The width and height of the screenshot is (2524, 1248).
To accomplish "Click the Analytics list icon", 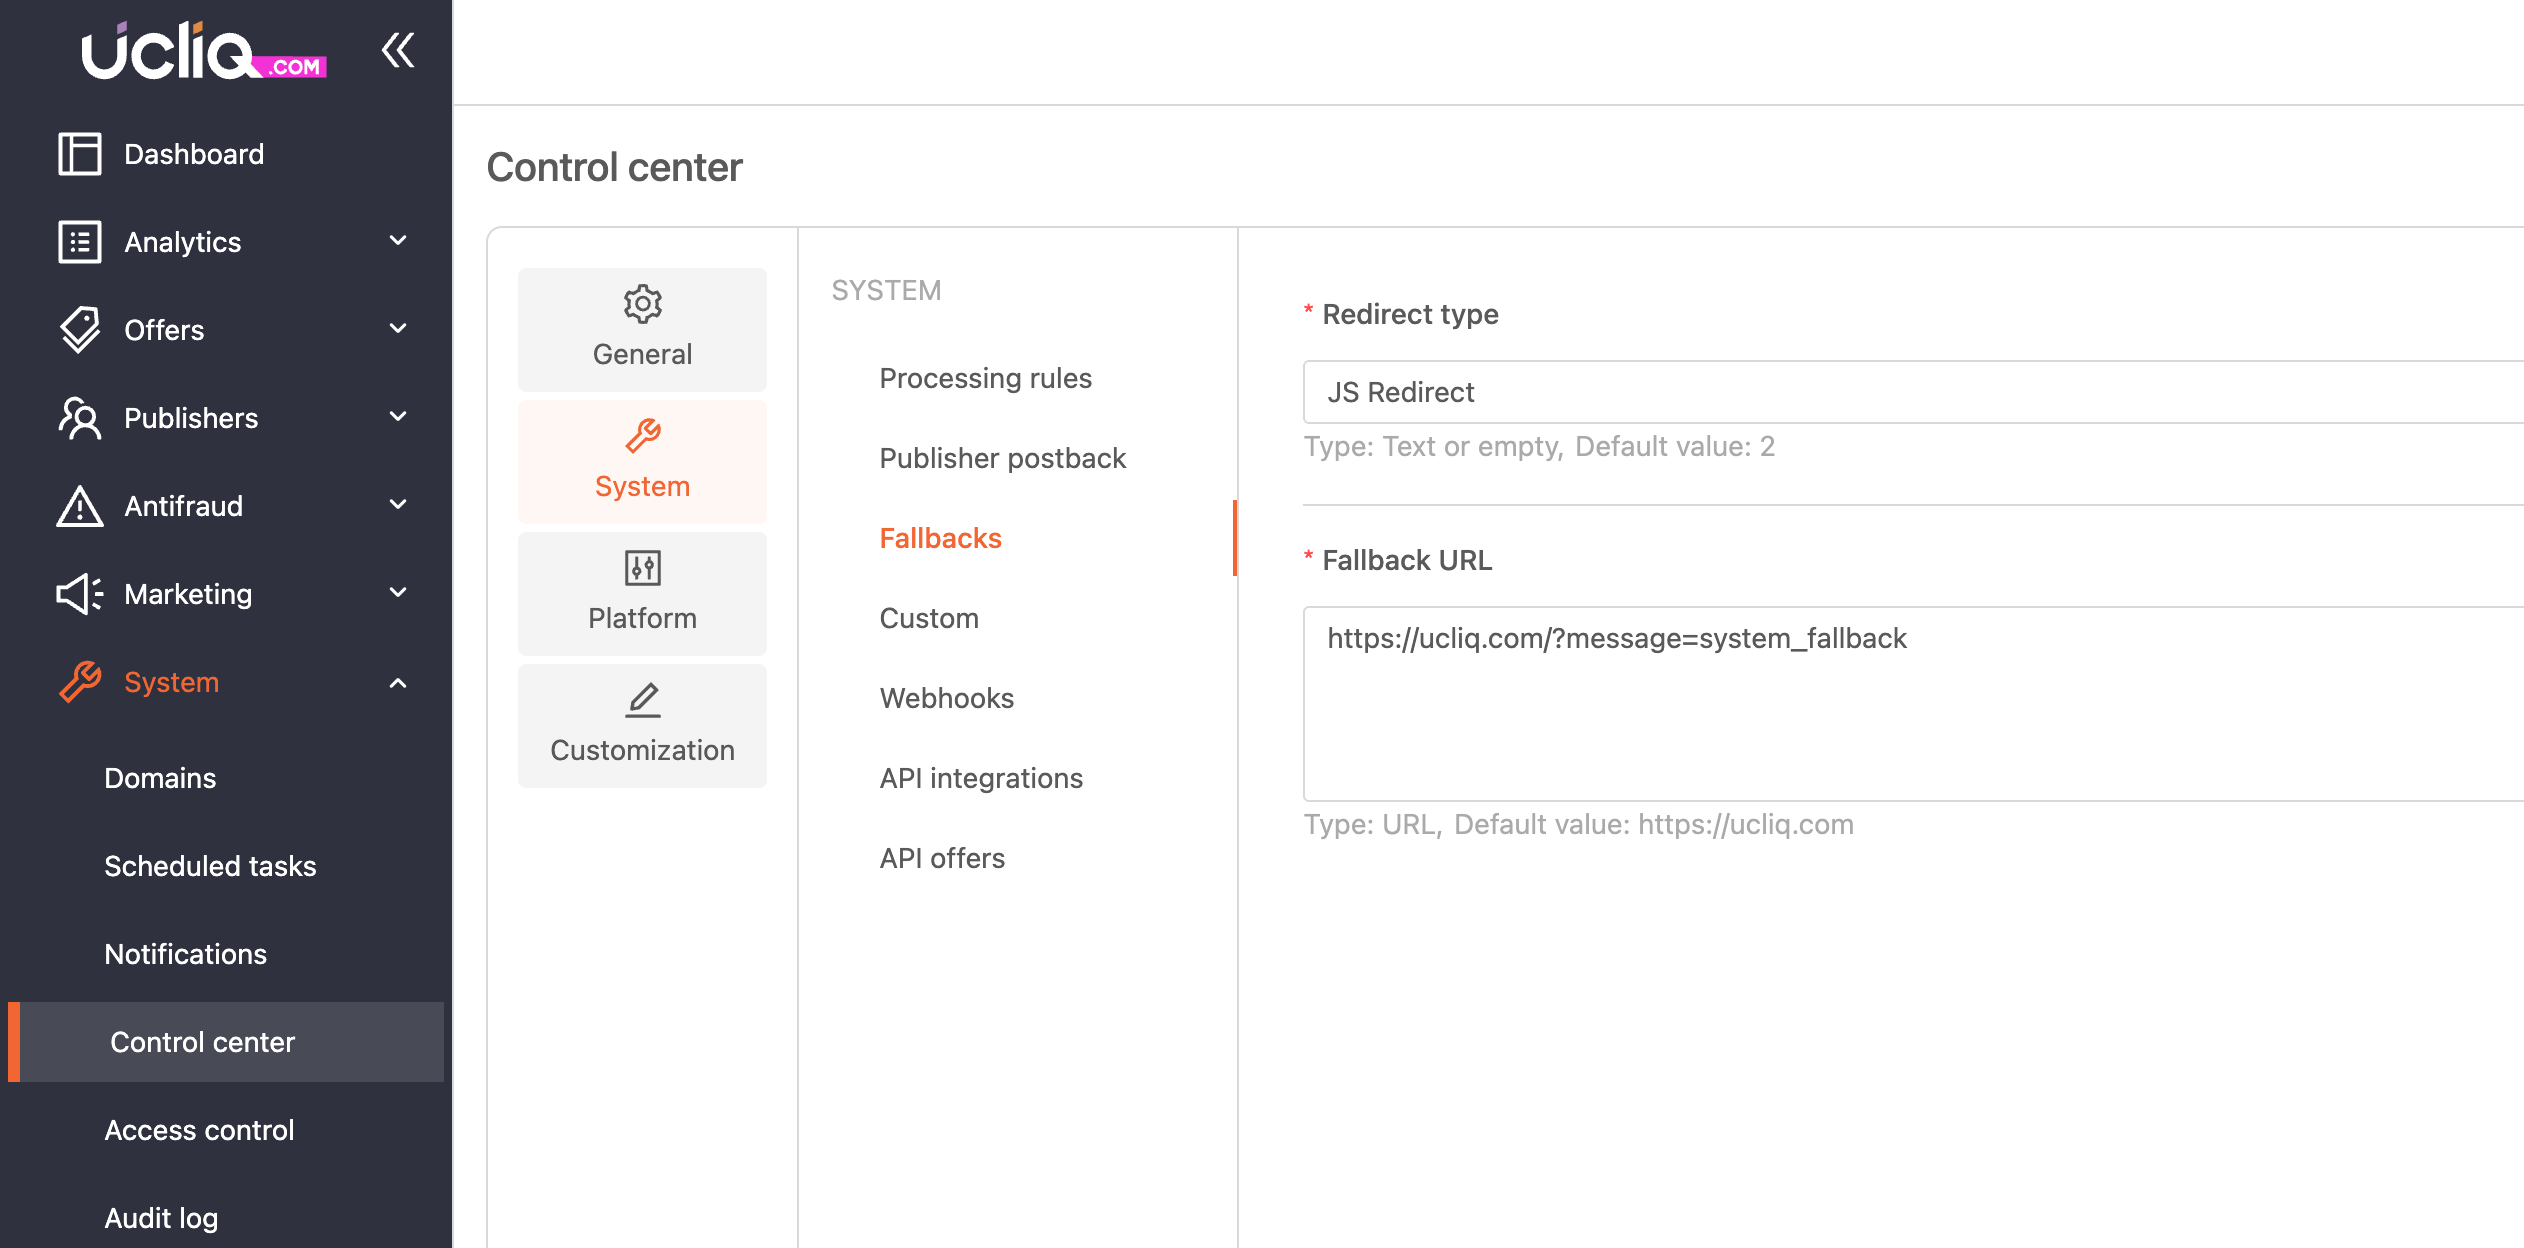I will click(x=80, y=242).
